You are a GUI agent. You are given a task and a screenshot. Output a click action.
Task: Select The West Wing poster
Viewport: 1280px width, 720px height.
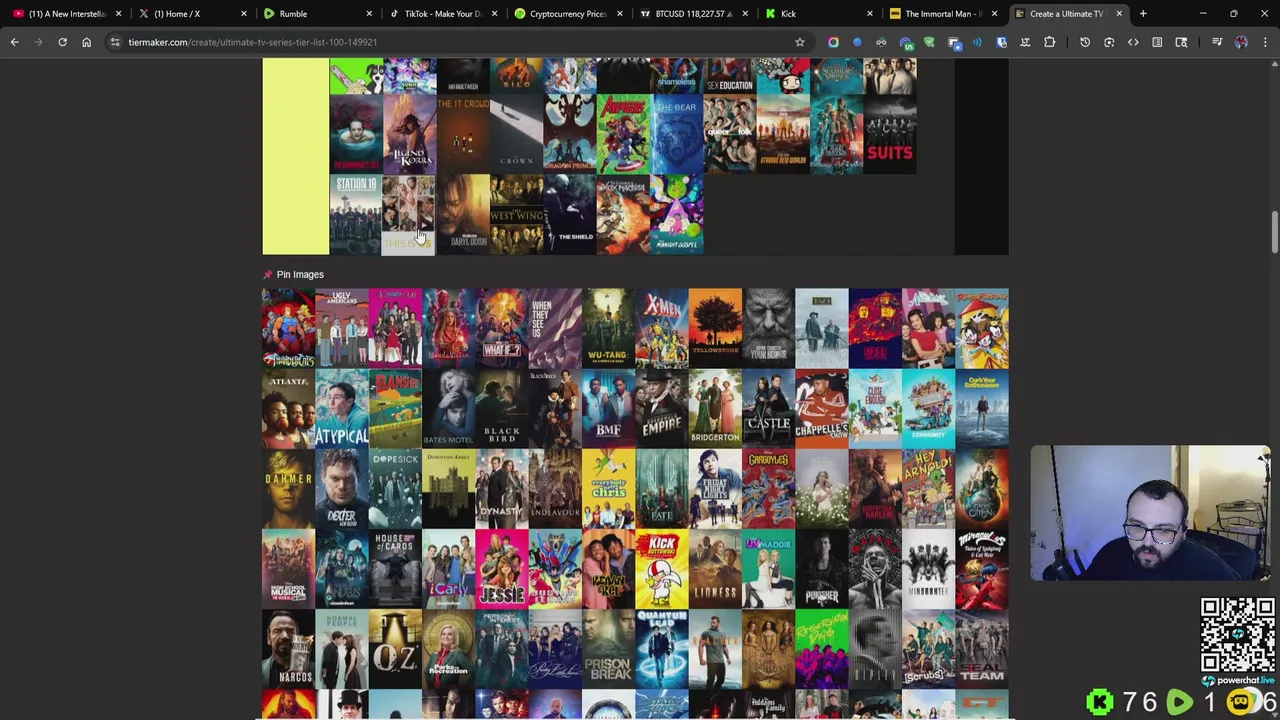coord(516,215)
